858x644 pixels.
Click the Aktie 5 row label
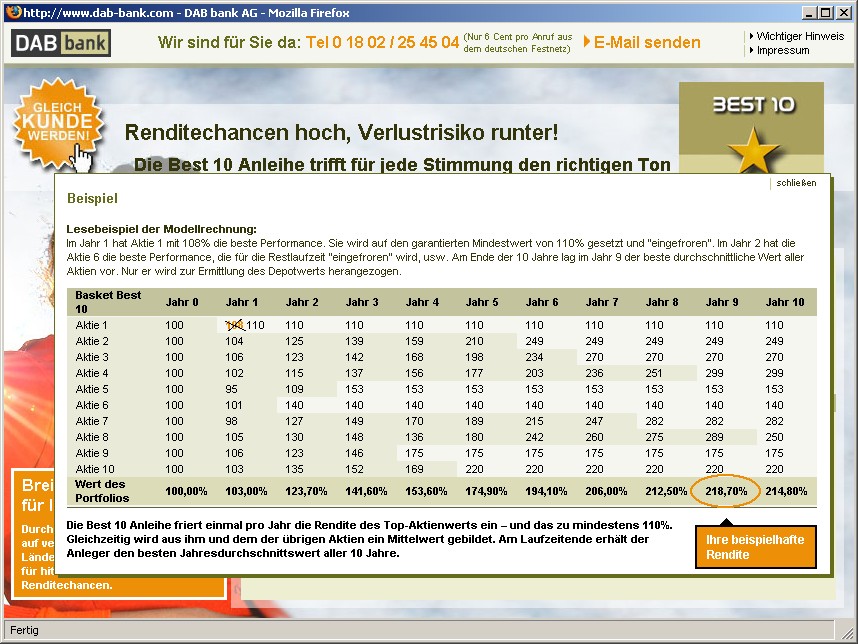click(x=92, y=389)
